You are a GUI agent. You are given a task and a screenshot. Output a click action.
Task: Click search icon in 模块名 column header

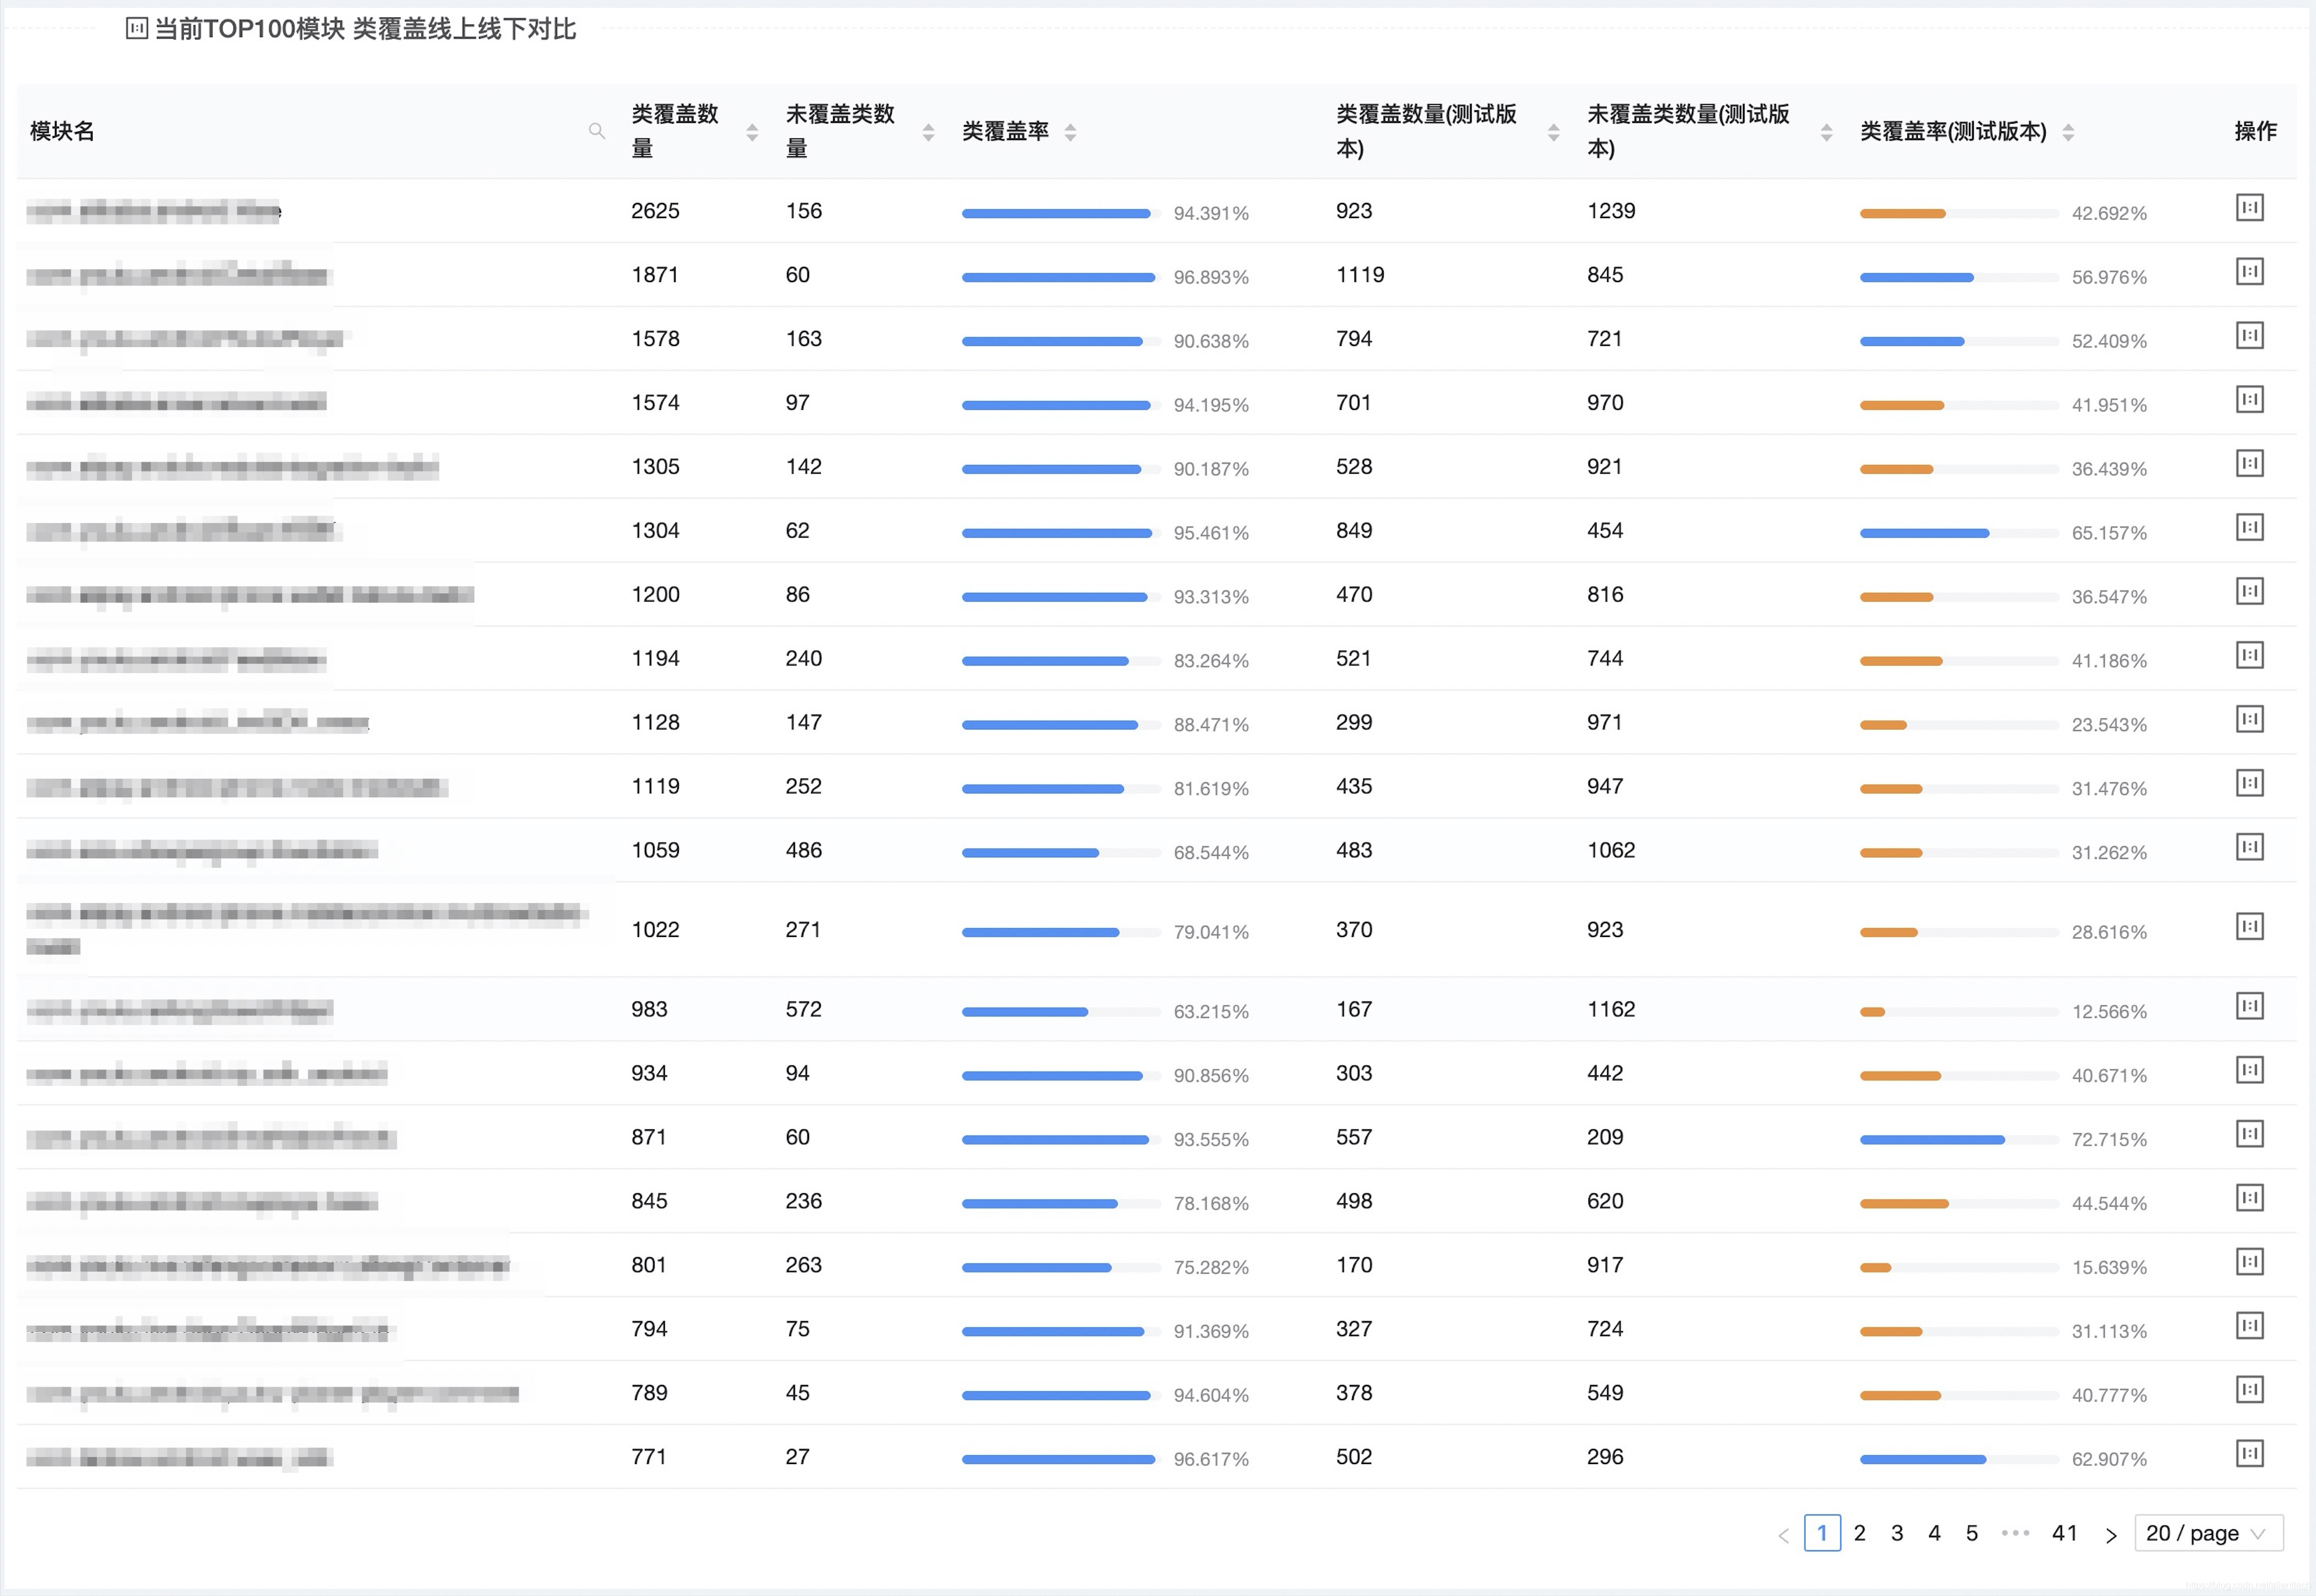(597, 131)
